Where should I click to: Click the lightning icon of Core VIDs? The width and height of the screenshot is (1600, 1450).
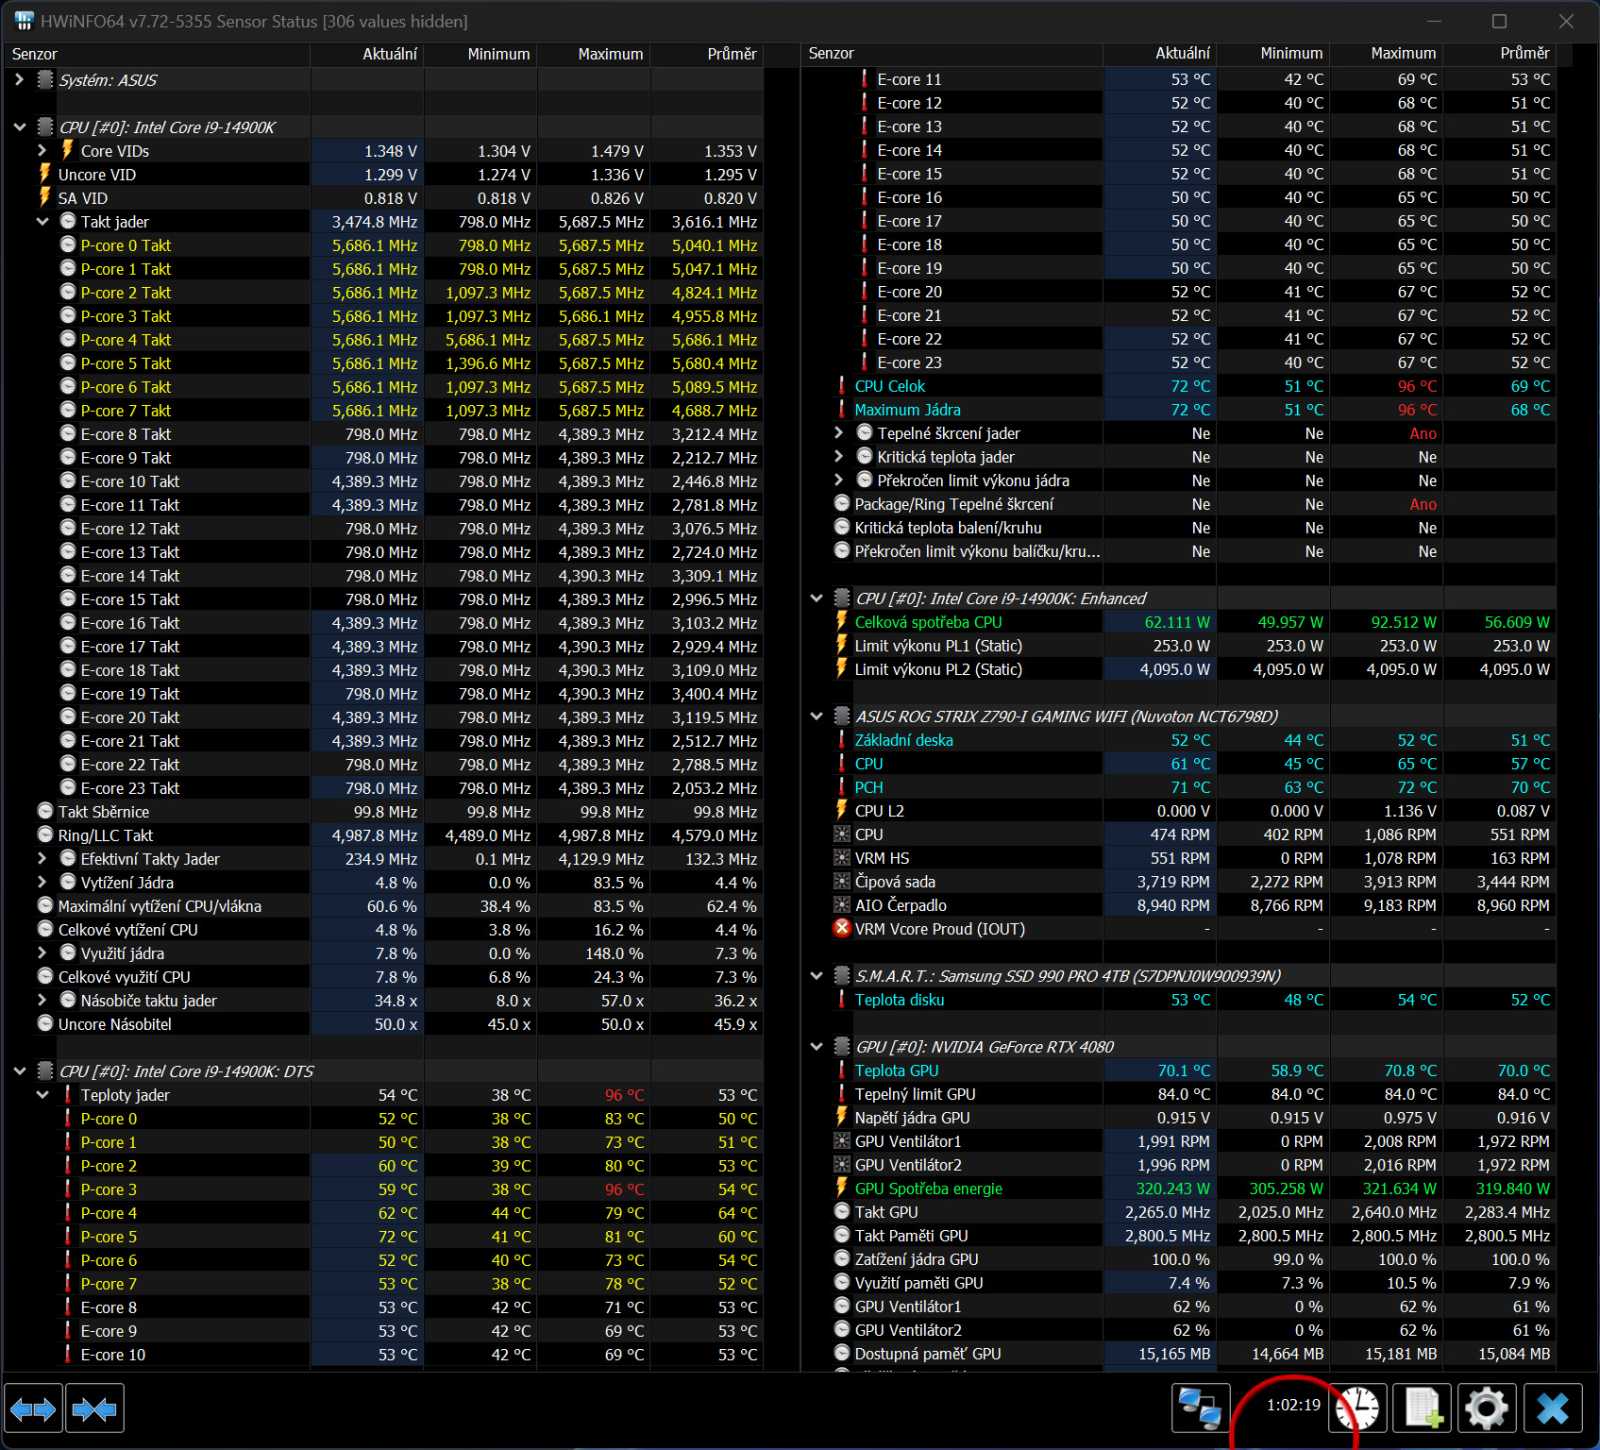coord(67,150)
